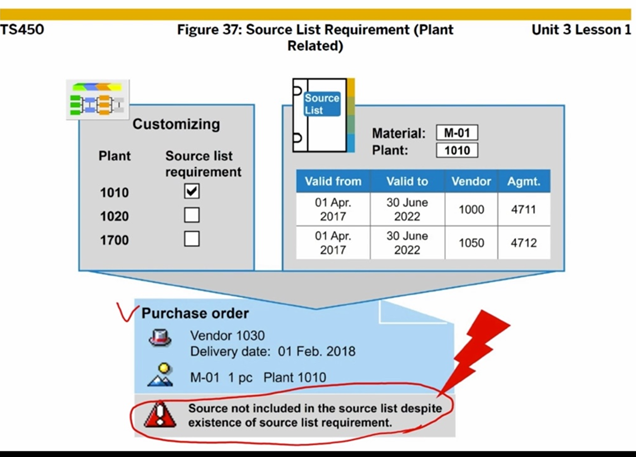
Task: Click the TS450 course code
Action: 22,30
